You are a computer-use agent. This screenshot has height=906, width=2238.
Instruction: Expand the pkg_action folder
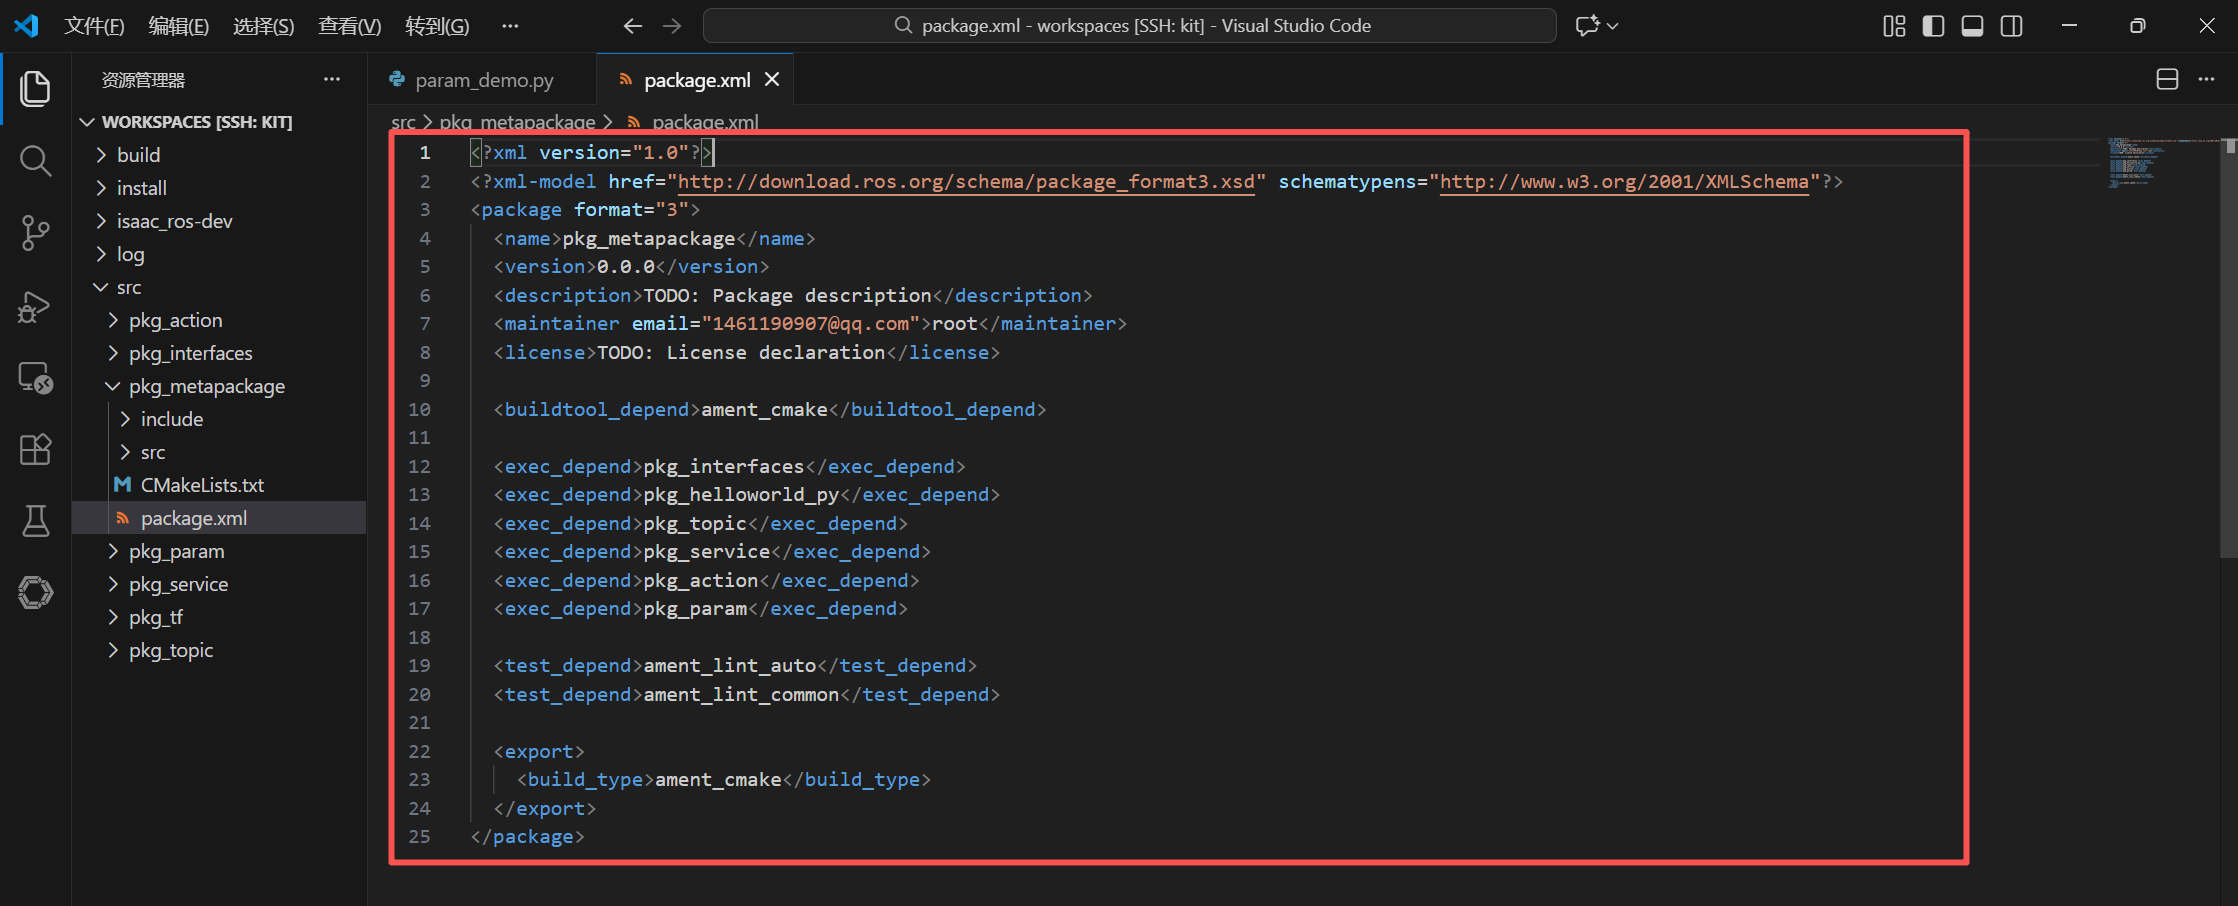click(175, 320)
